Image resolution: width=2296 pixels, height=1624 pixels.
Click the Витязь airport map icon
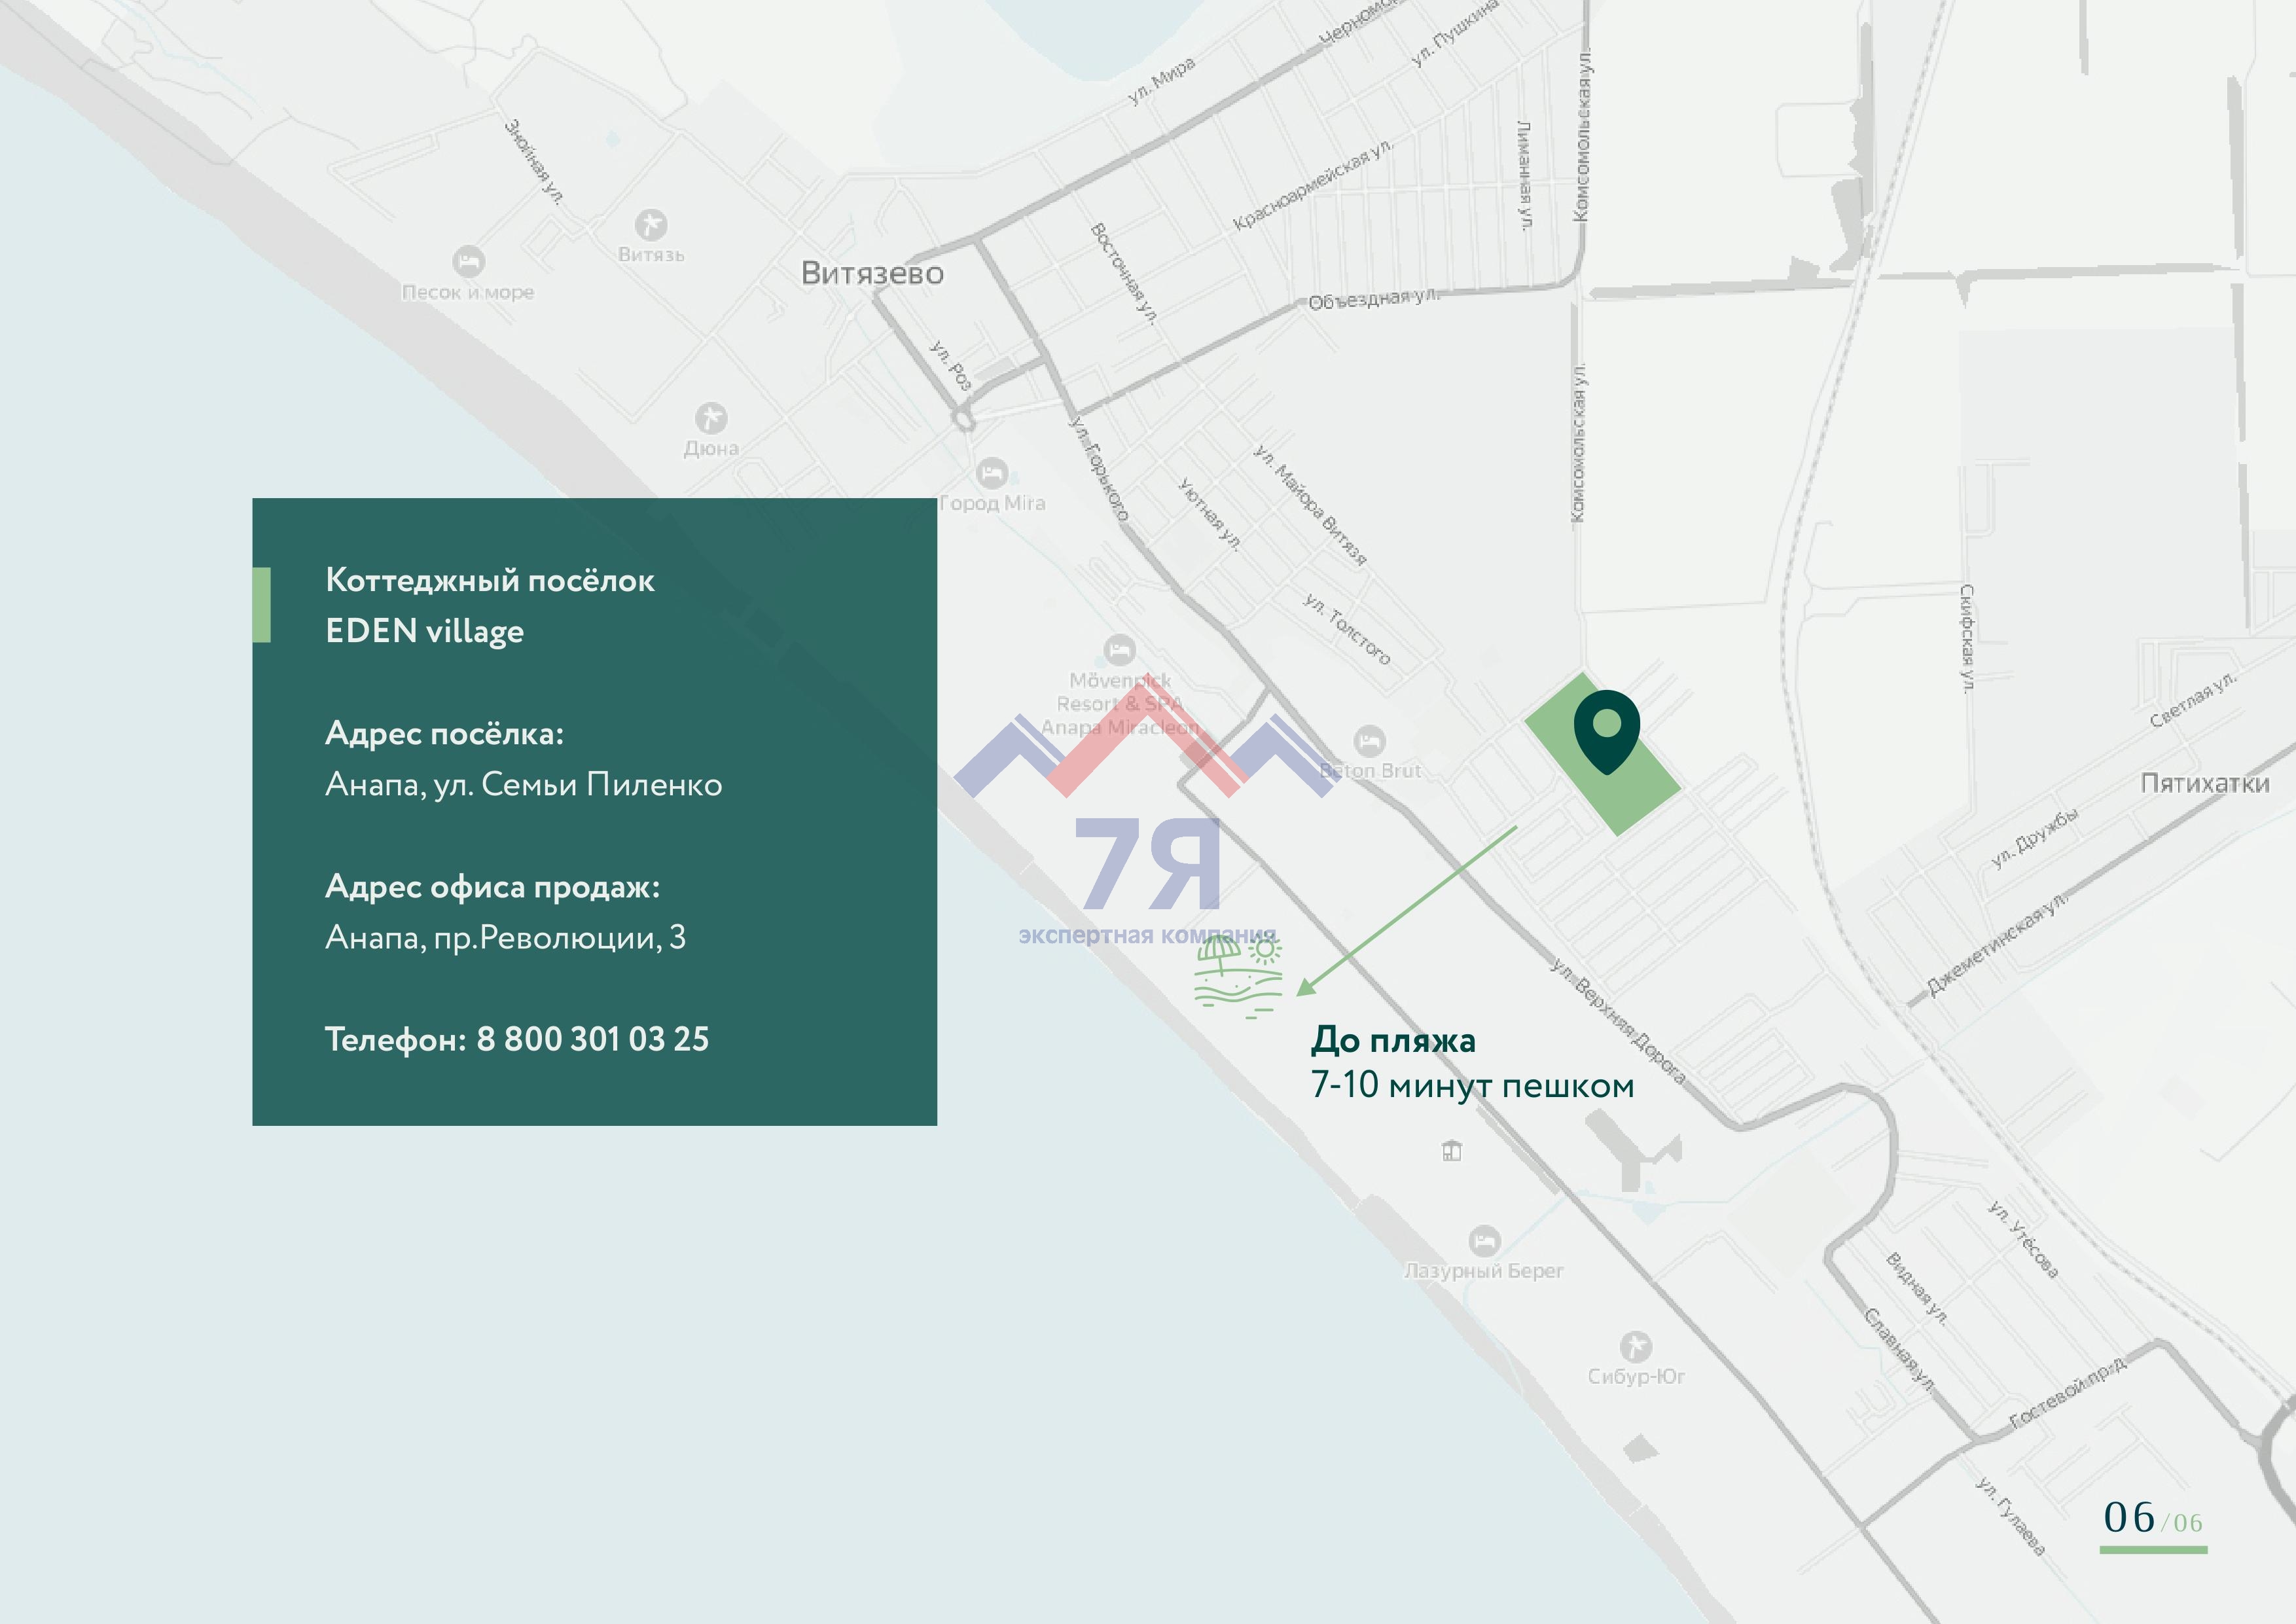[x=651, y=224]
